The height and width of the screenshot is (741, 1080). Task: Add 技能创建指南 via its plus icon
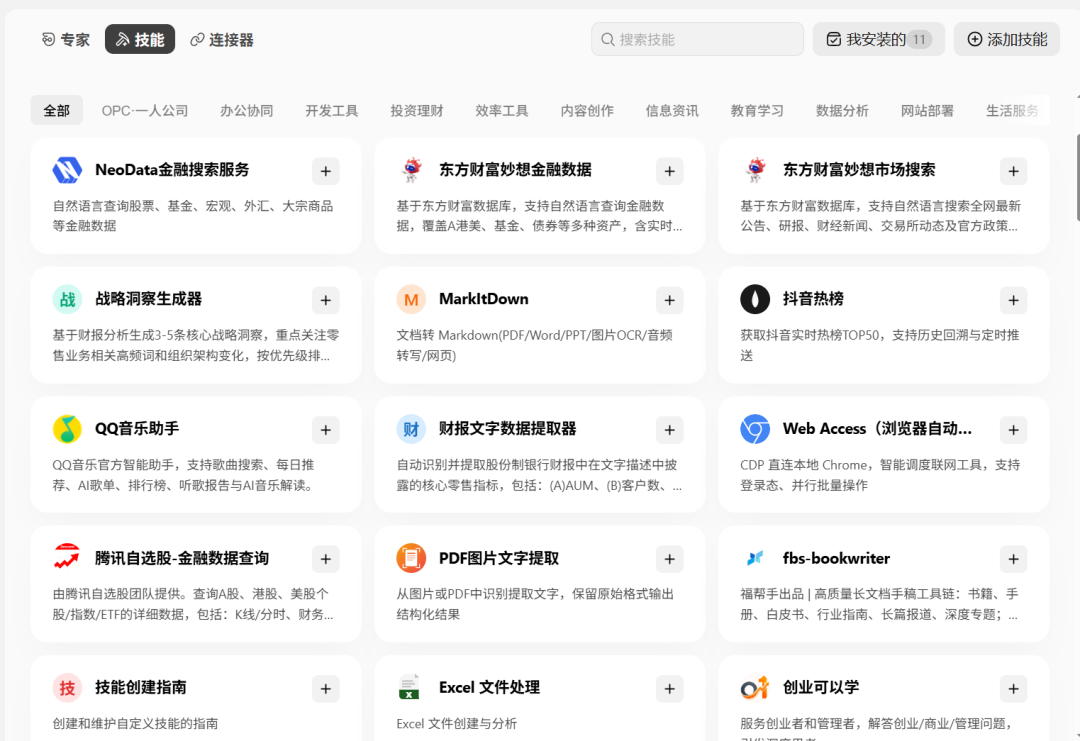pyautogui.click(x=326, y=689)
